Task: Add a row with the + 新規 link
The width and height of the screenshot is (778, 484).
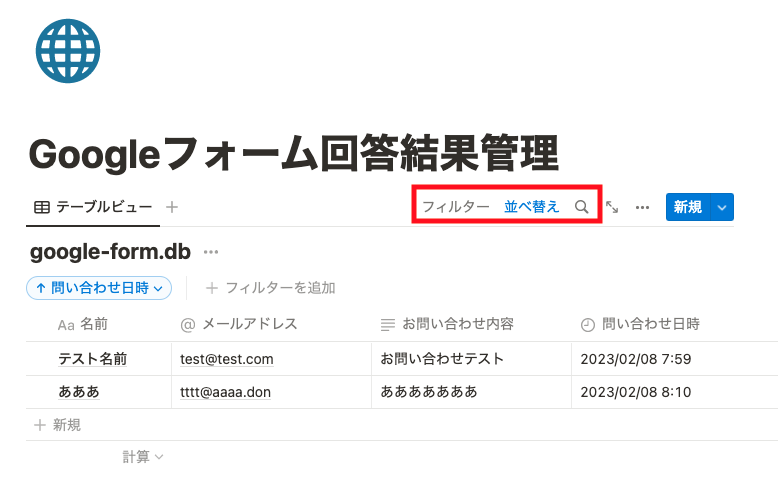Action: pos(57,425)
